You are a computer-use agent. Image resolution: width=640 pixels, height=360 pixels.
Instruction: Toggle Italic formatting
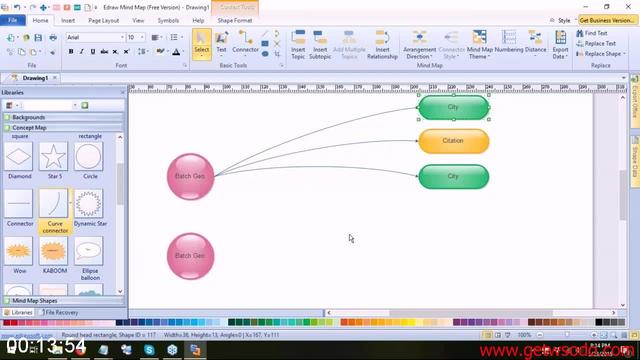coord(82,52)
